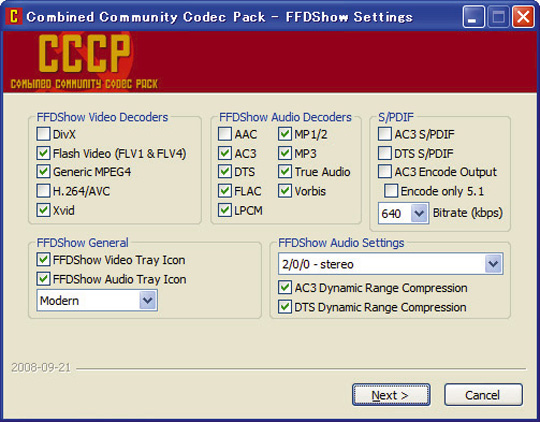The height and width of the screenshot is (422, 540).
Task: Enable AC3 S/PDIF passthrough
Action: (385, 134)
